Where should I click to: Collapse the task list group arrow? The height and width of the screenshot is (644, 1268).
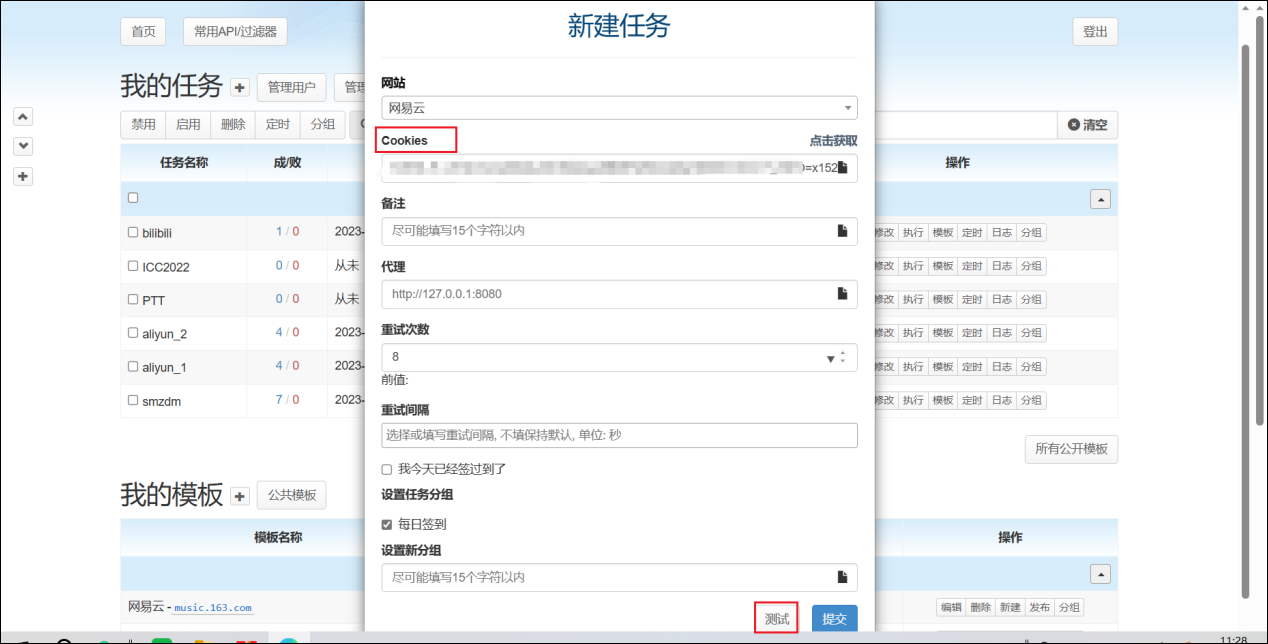(1100, 199)
